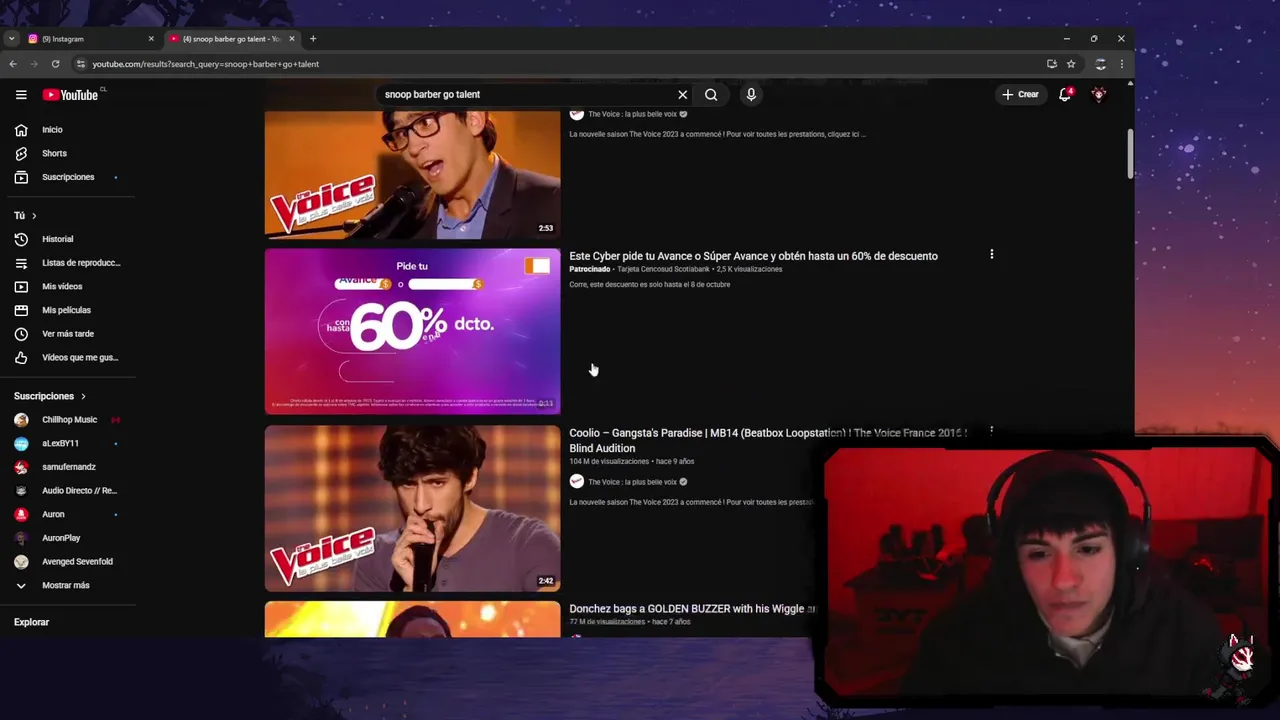Screen dimensions: 1280x720
Task: Open the Donchez bags a GOLDEN BUZZER title
Action: tap(692, 608)
